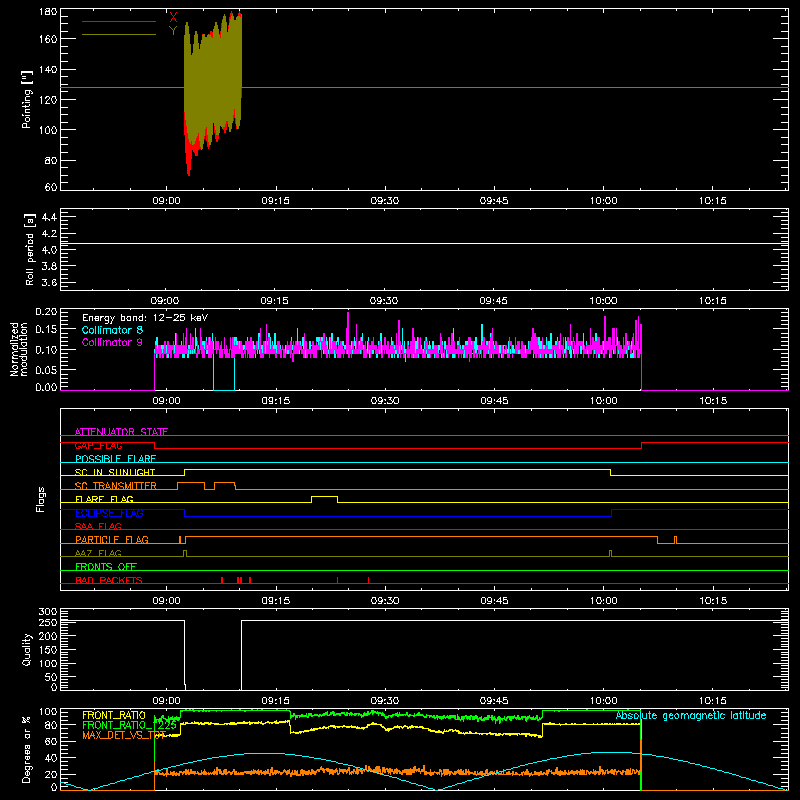
Task: Click the ECLIPSE_FLAG label
Action: pos(109,513)
